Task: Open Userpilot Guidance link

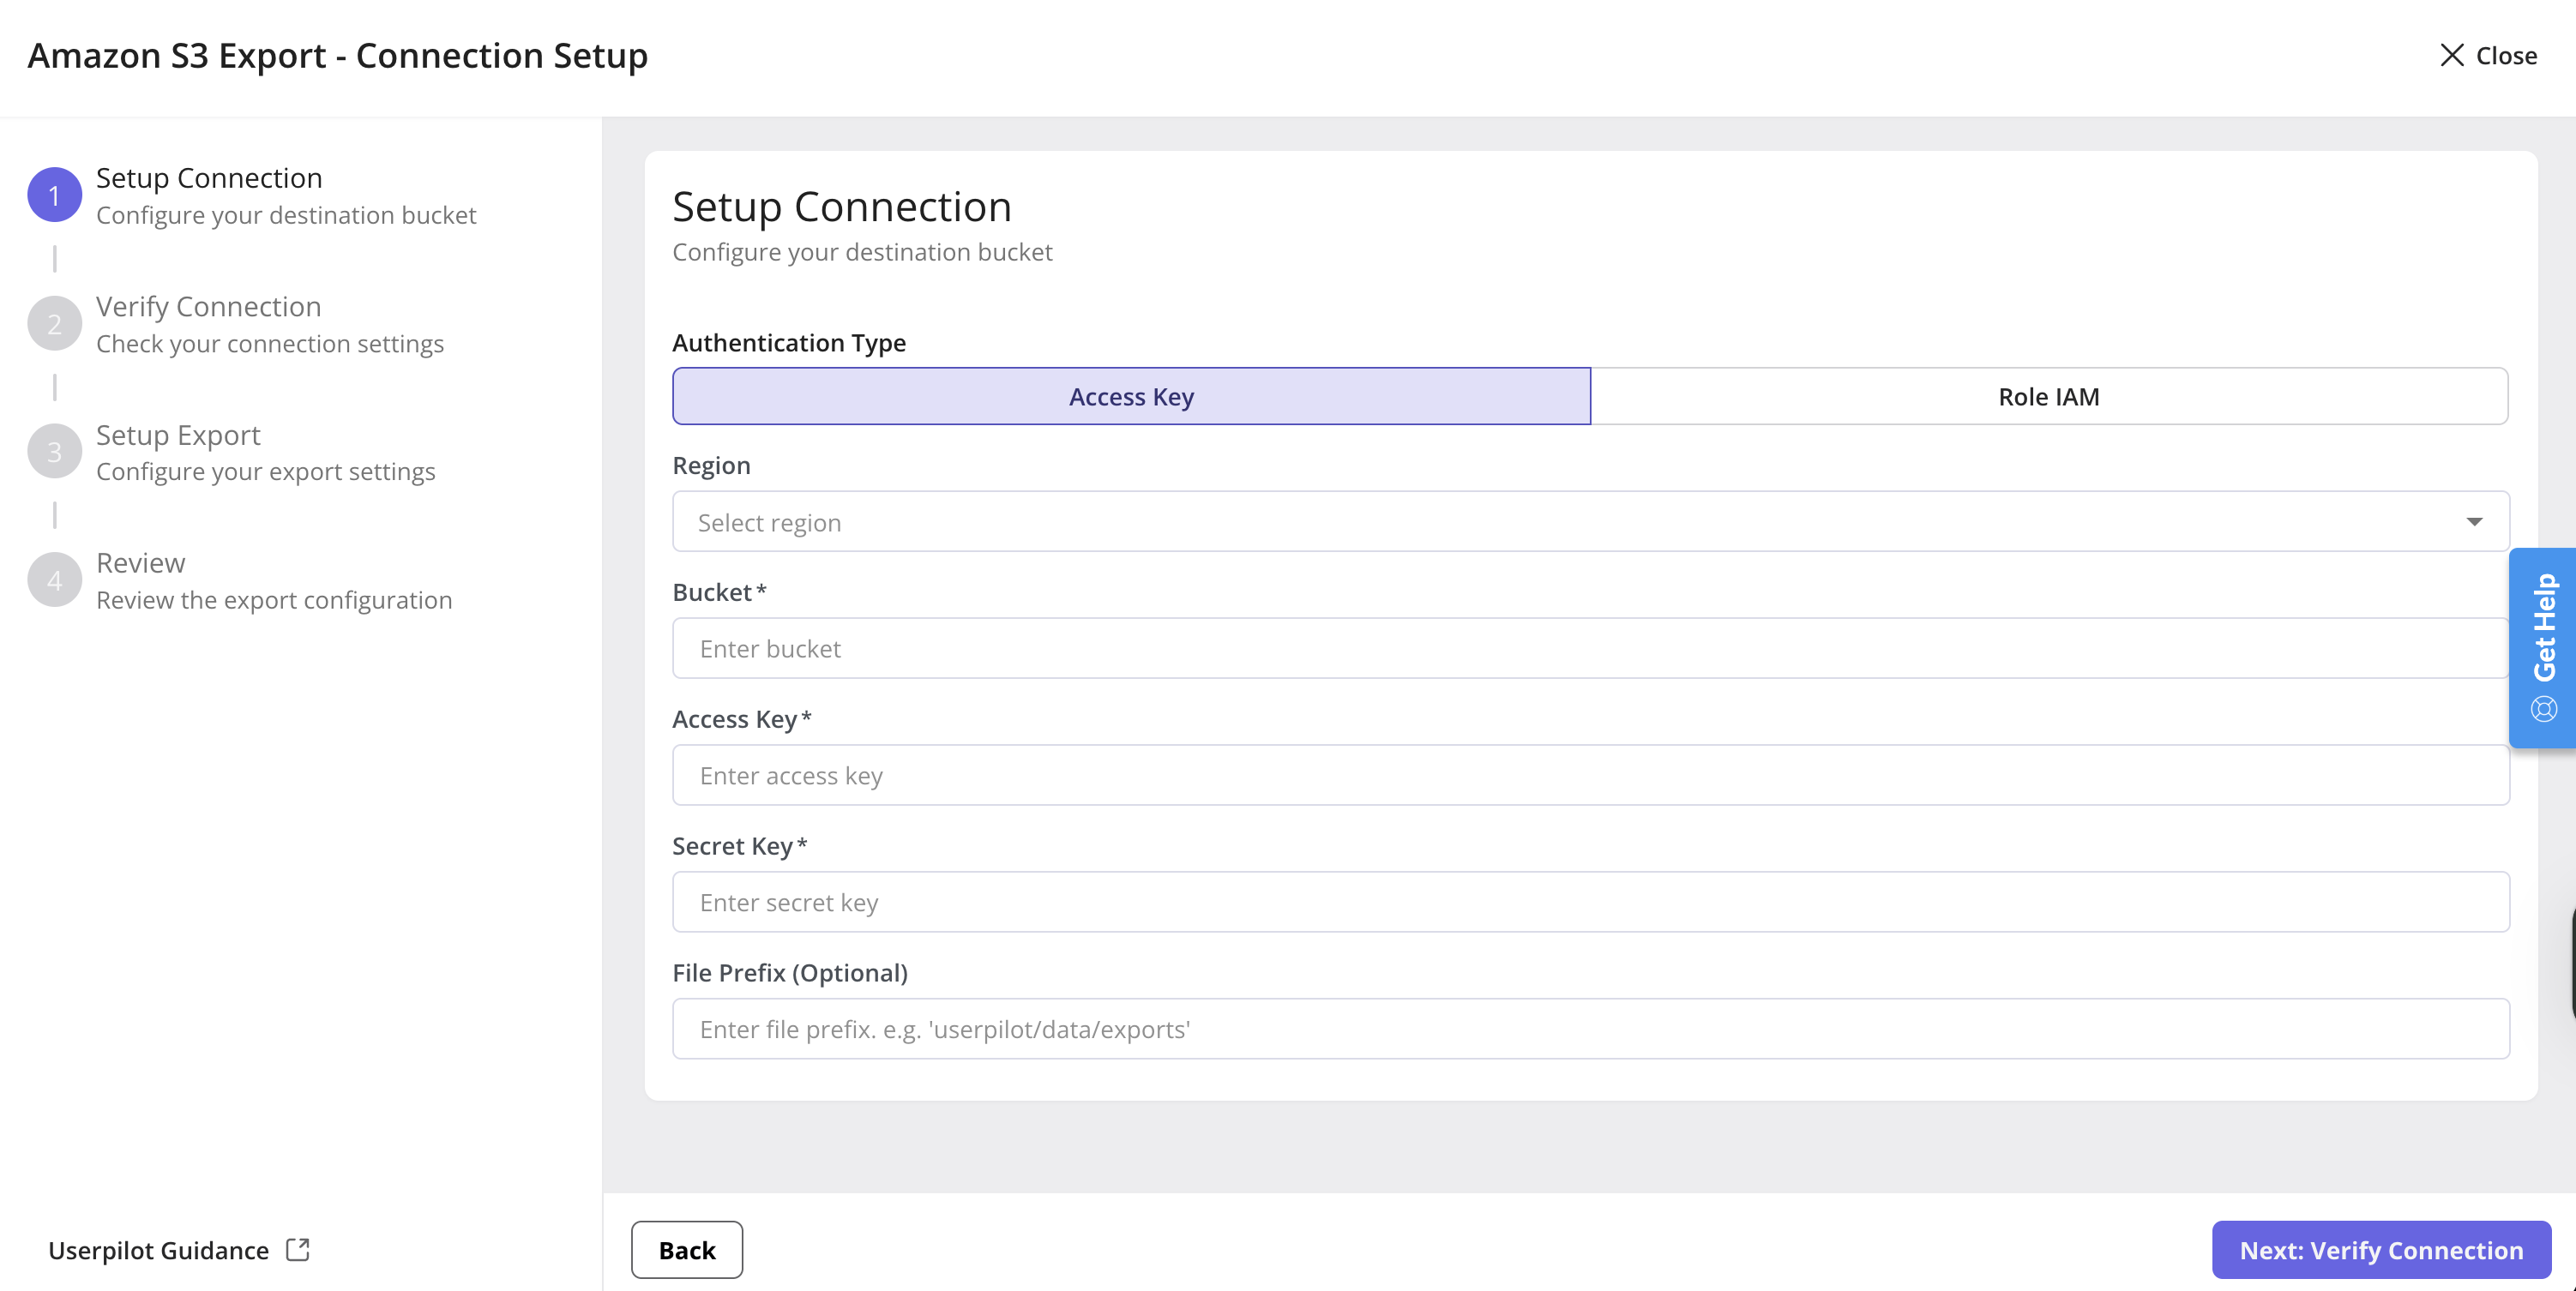Action: click(x=158, y=1250)
